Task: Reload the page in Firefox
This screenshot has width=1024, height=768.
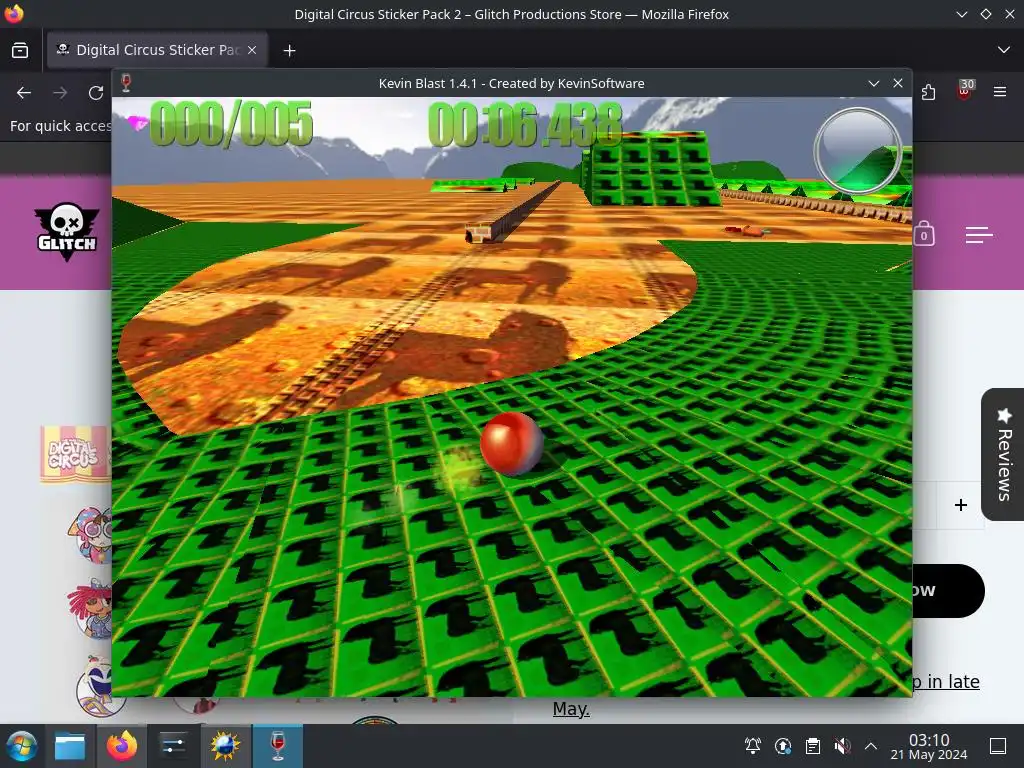Action: point(96,93)
